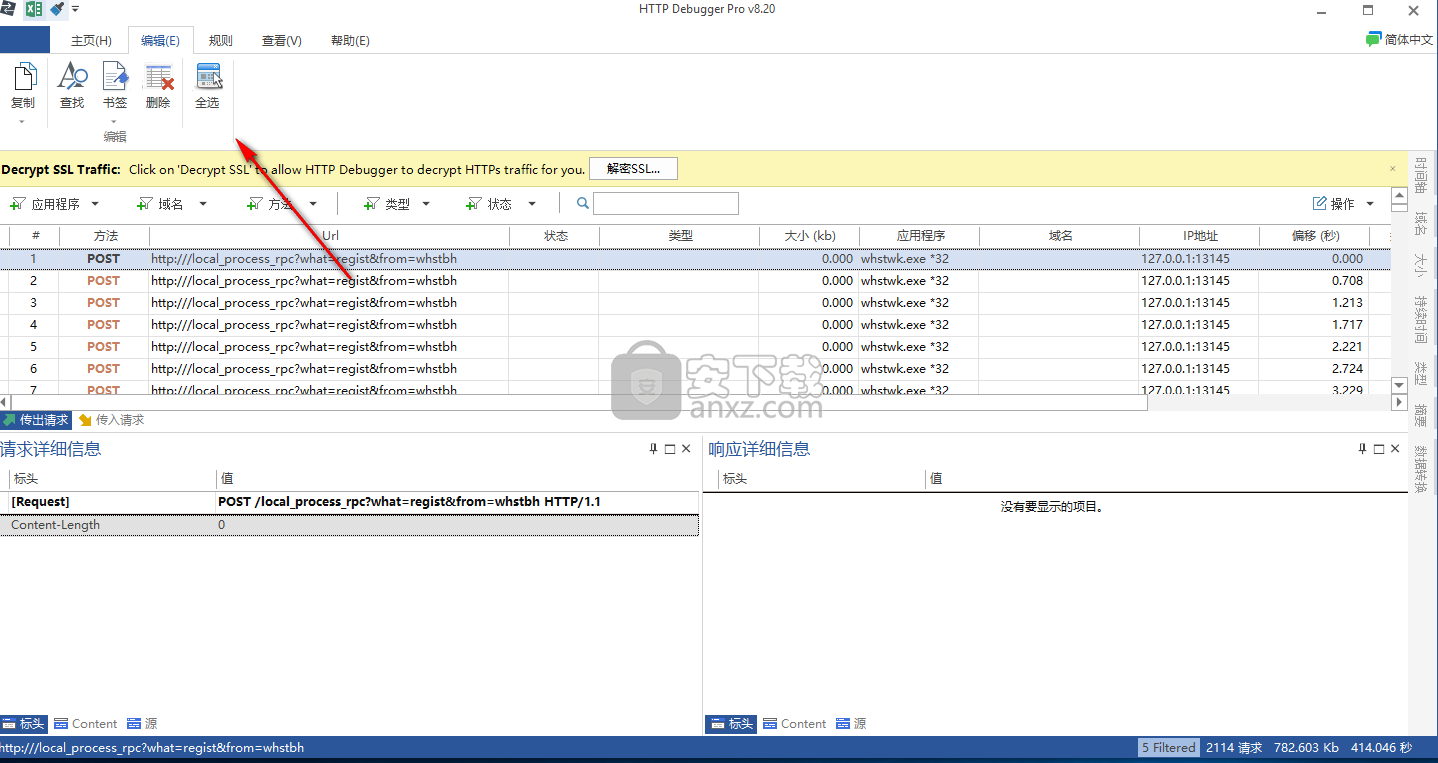1438x763 pixels.
Task: Open request panel Source (源) tab
Action: pyautogui.click(x=142, y=723)
